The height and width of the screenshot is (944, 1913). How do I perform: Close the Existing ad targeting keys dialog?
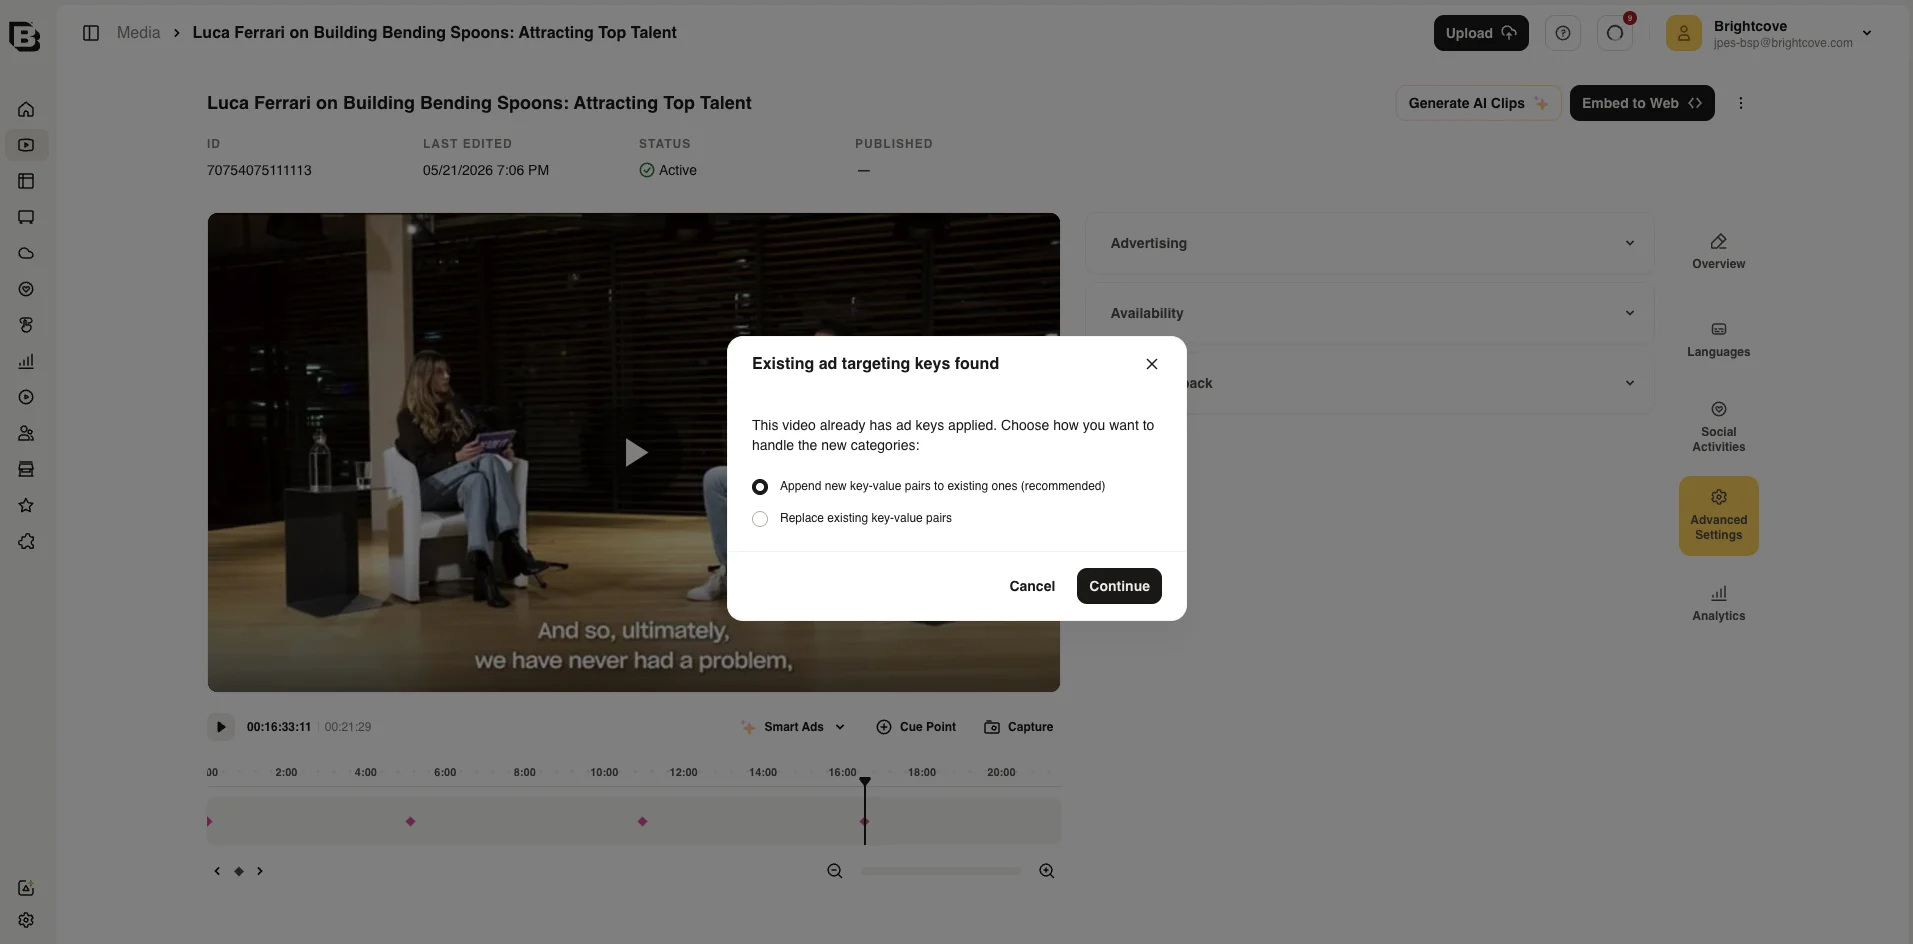1151,364
